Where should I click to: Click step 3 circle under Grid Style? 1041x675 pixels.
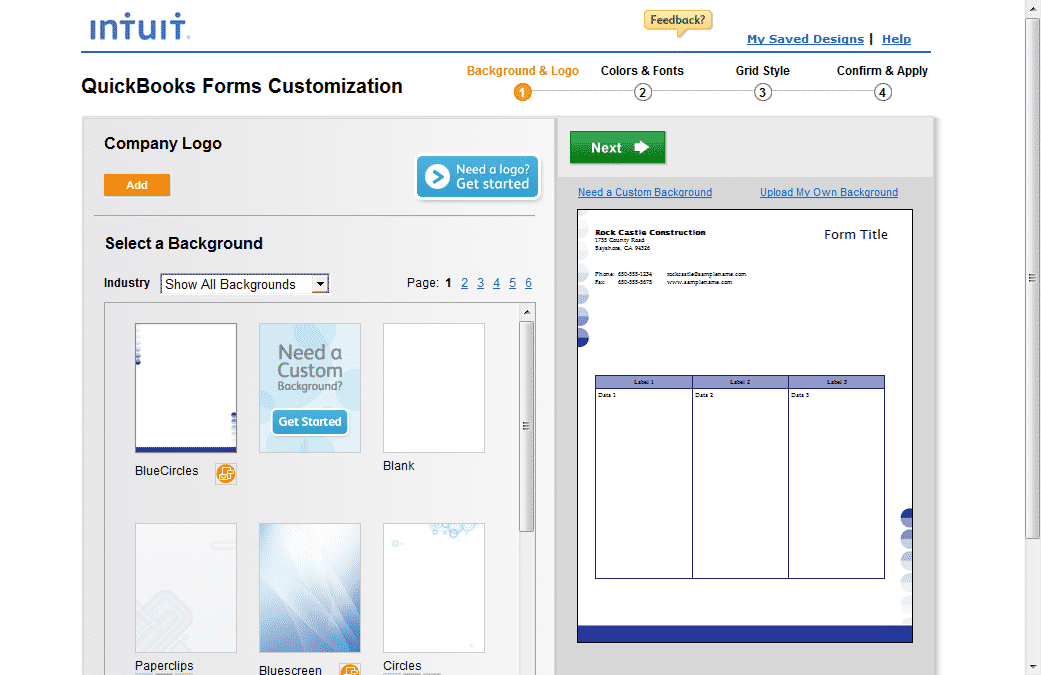[762, 92]
